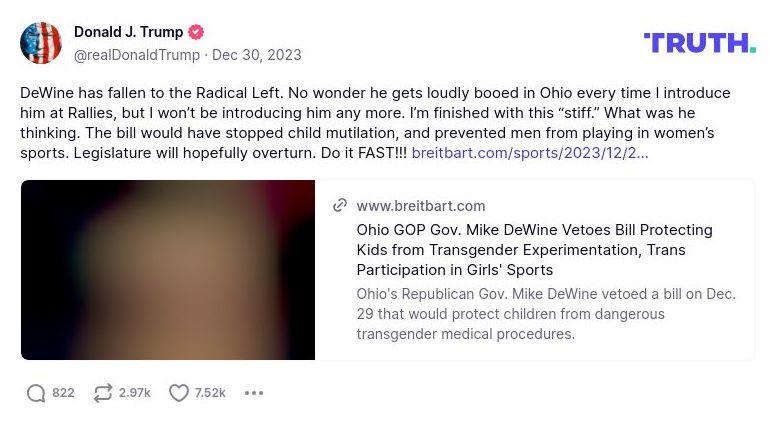Click the Donald J. Trump display name
Image resolution: width=777 pixels, height=423 pixels.
pos(128,33)
